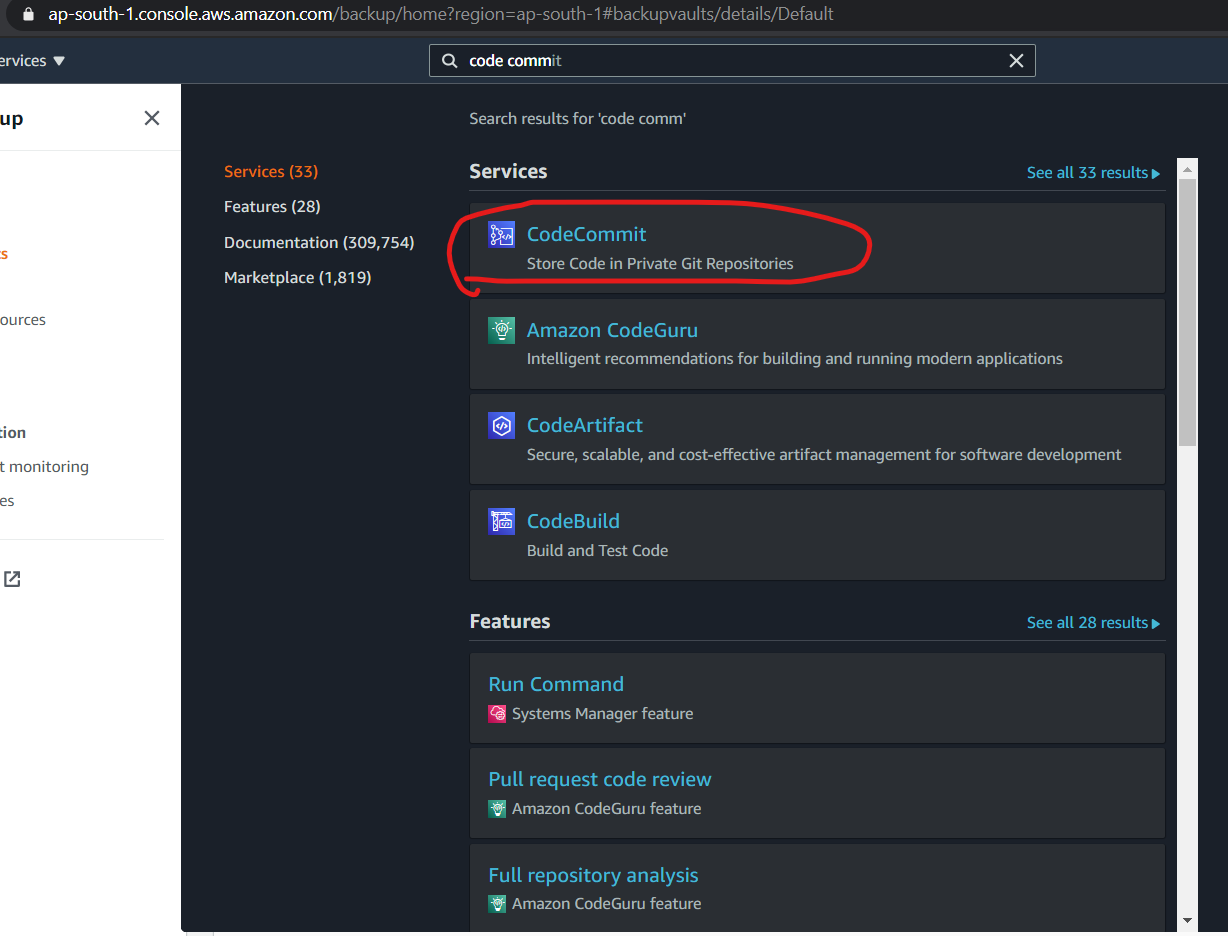This screenshot has width=1228, height=936.
Task: Click the external link icon in sidebar
Action: coord(12,579)
